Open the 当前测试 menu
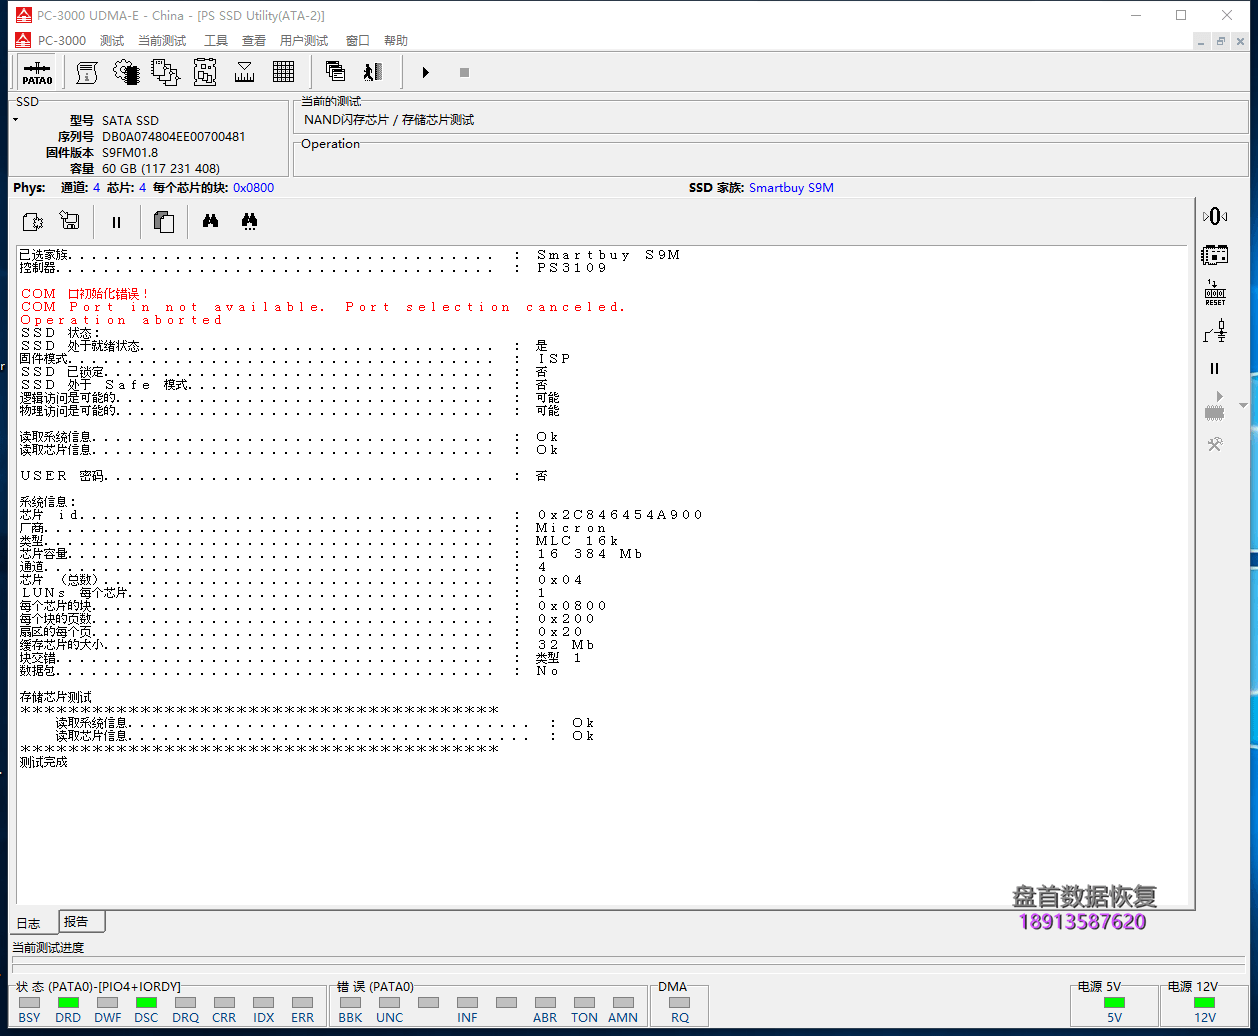This screenshot has height=1036, width=1258. [162, 40]
